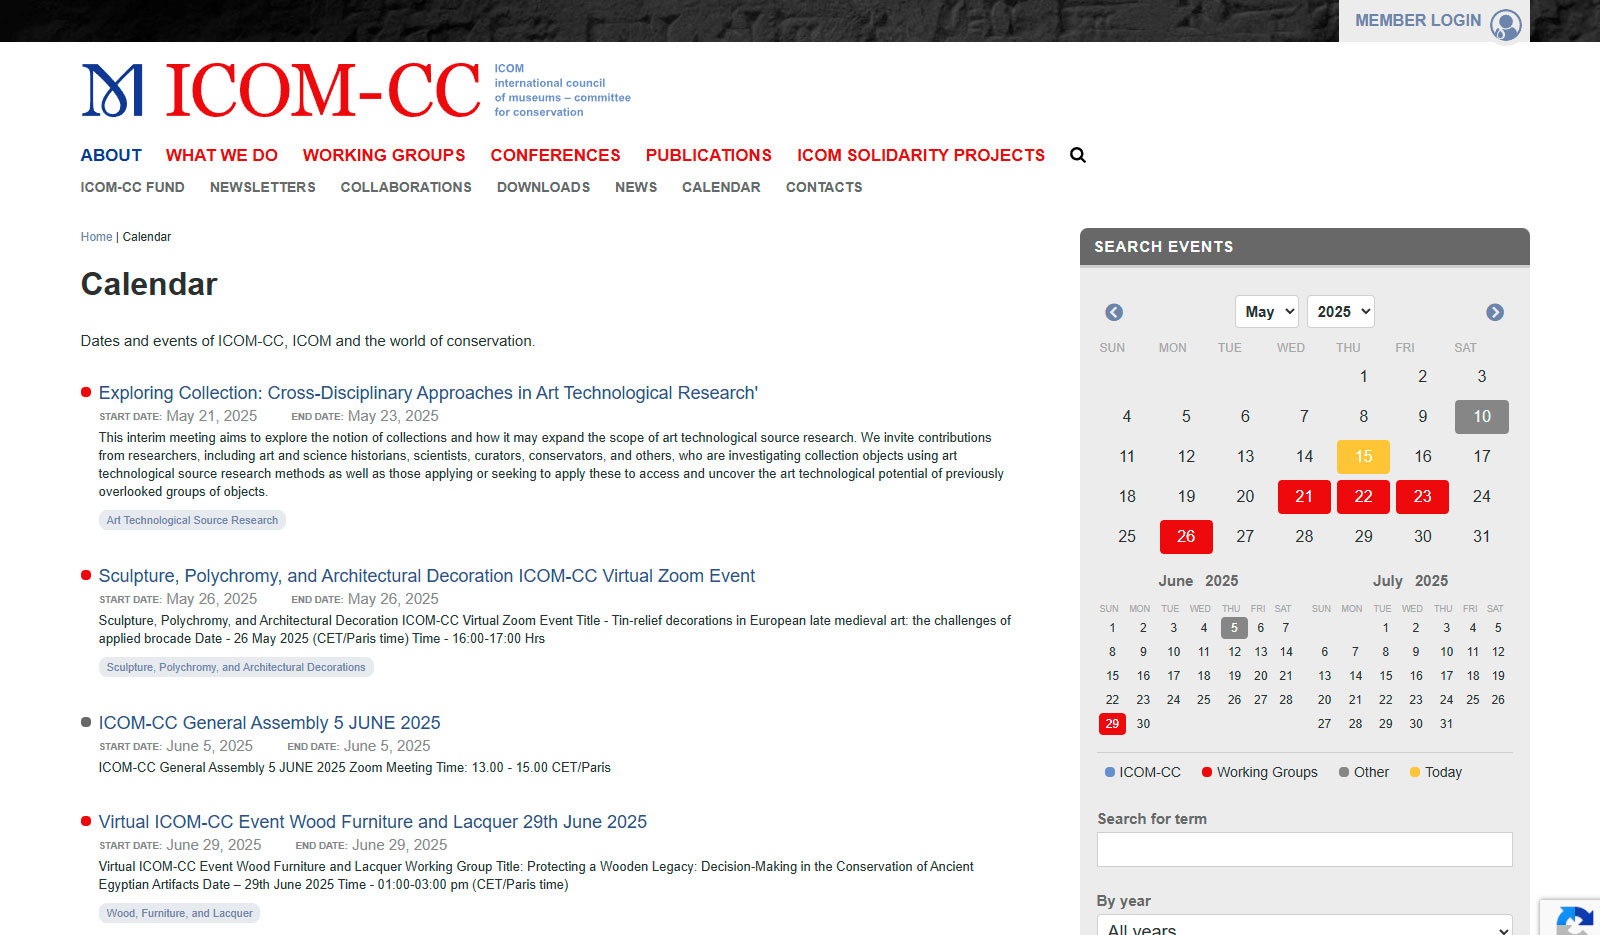This screenshot has height=935, width=1600.
Task: Open the Working Groups menu
Action: point(384,155)
